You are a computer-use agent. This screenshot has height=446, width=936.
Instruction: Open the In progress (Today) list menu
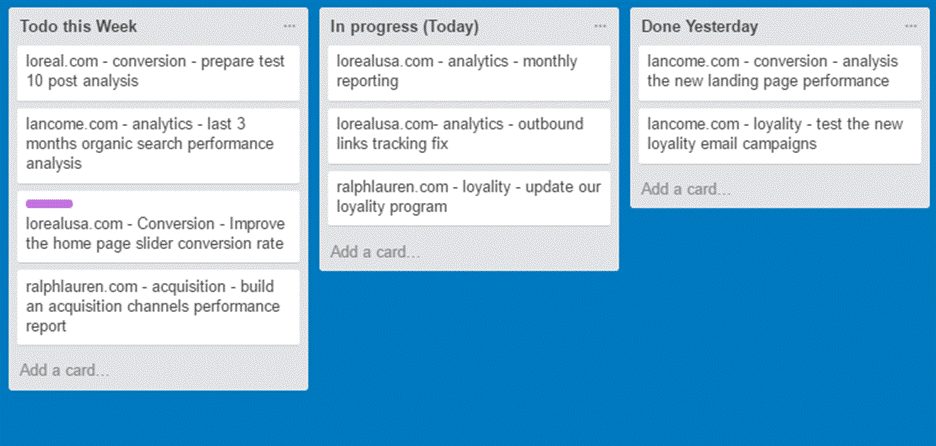(x=600, y=26)
